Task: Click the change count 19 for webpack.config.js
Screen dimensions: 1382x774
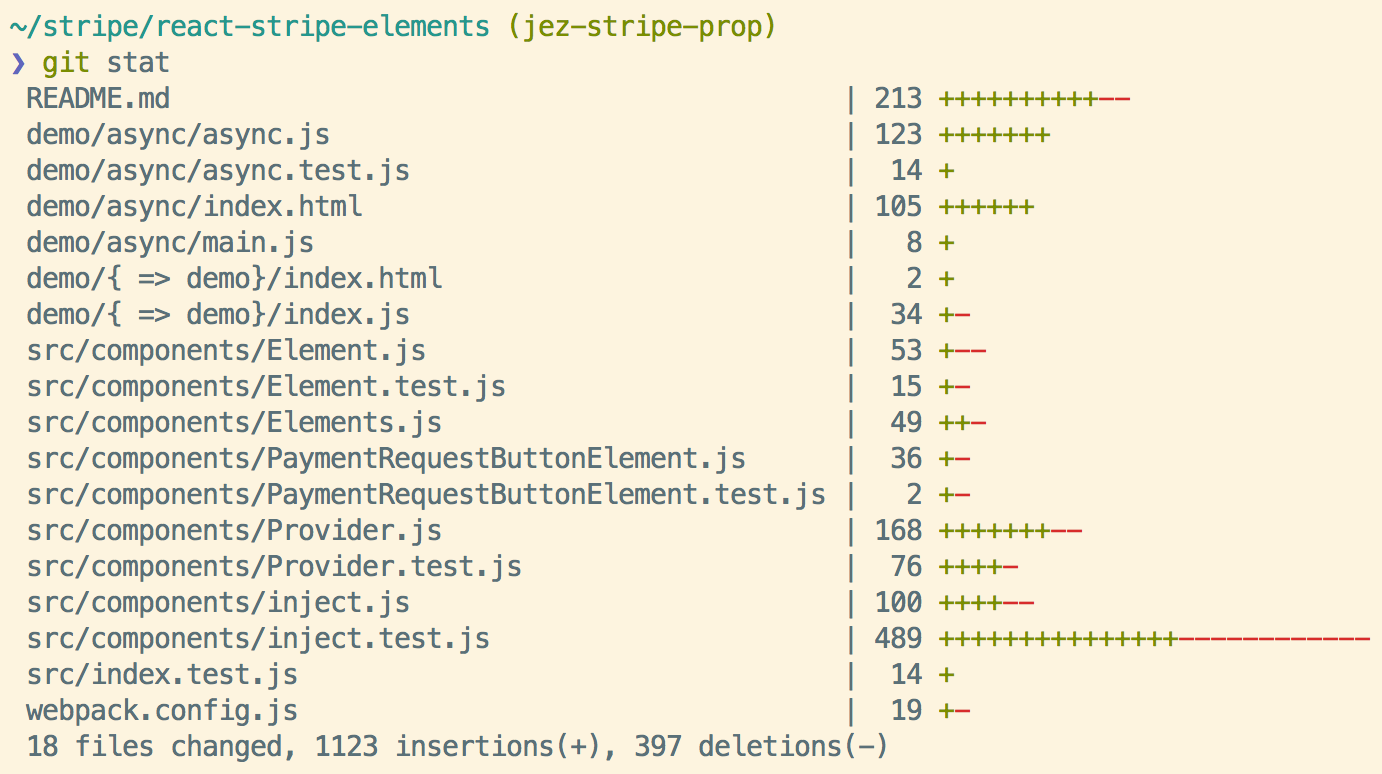Action: [x=906, y=711]
